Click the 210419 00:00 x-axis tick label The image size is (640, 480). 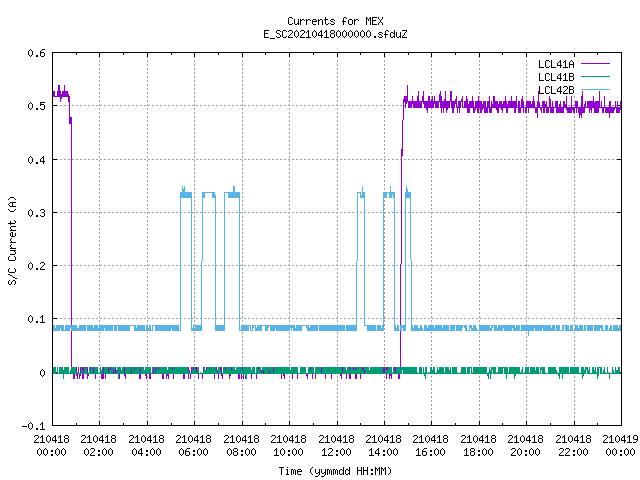pos(620,445)
